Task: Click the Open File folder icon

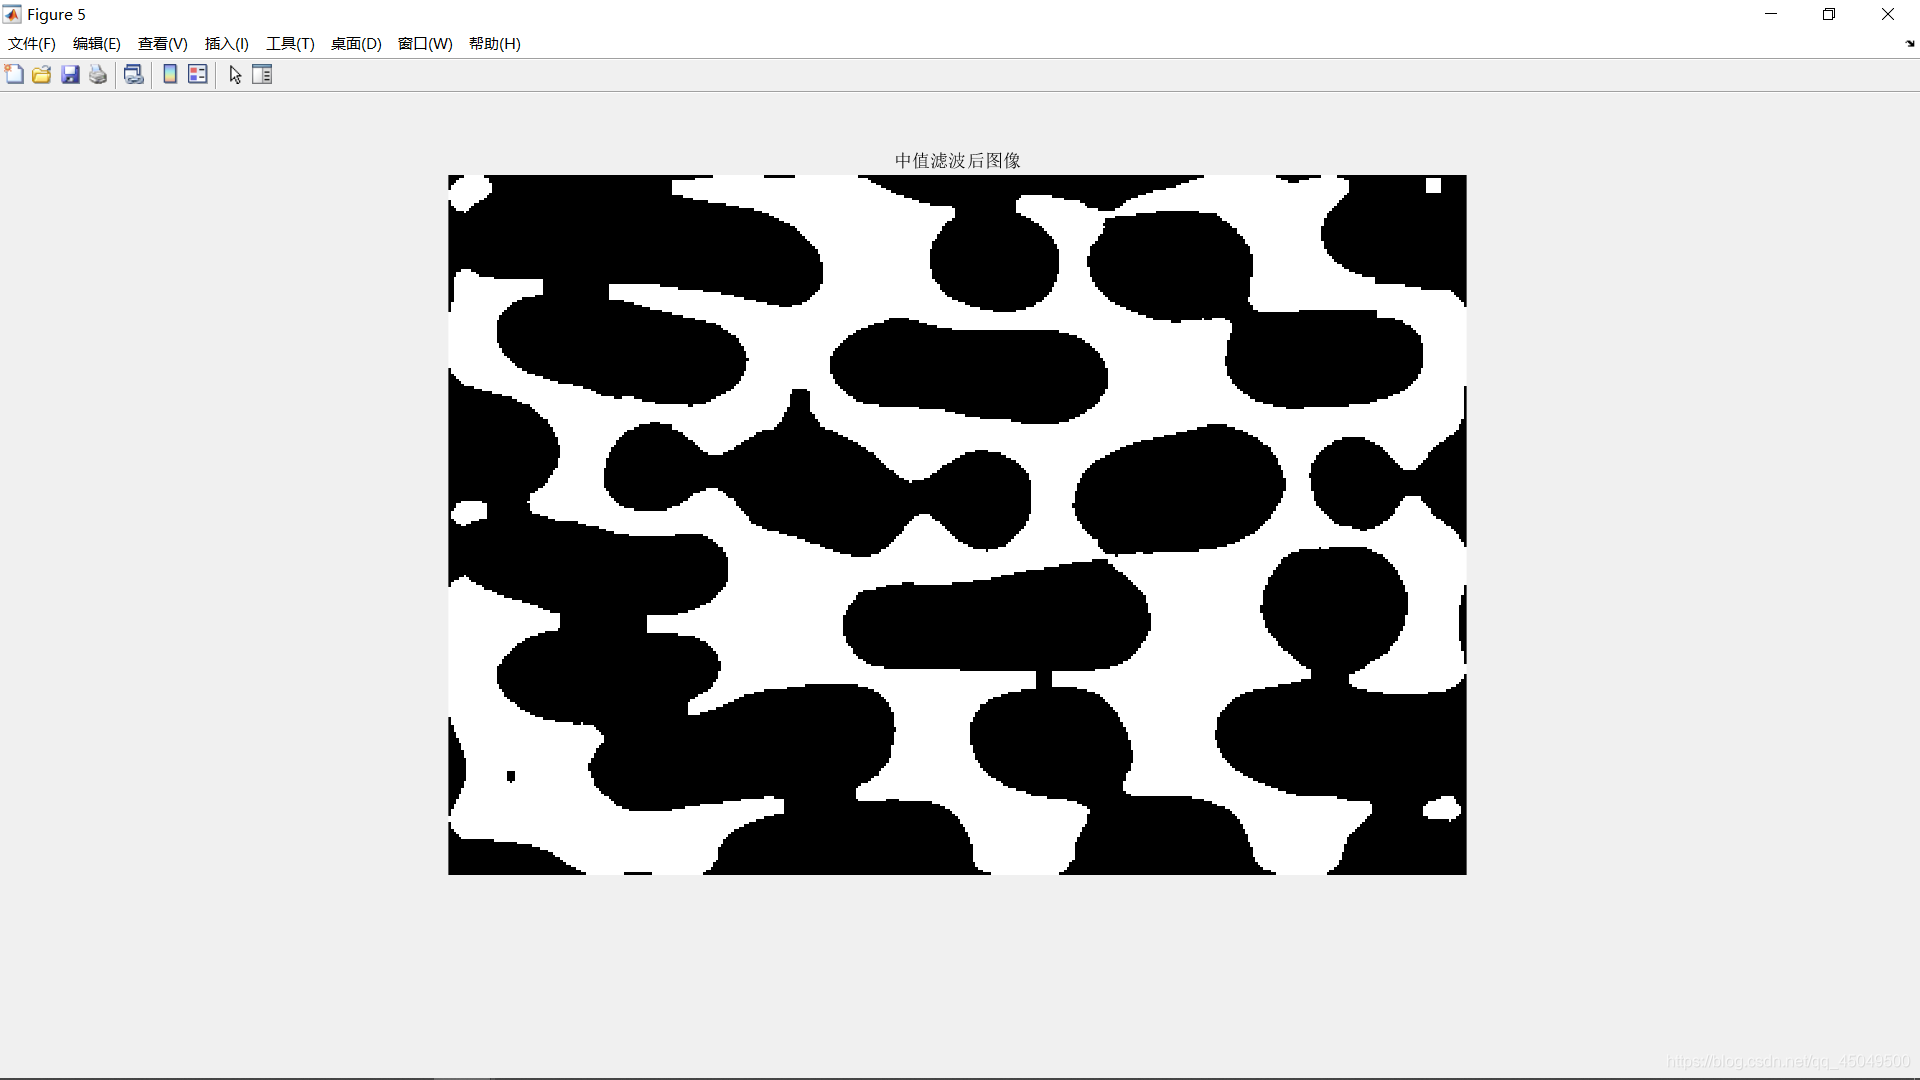Action: 41,75
